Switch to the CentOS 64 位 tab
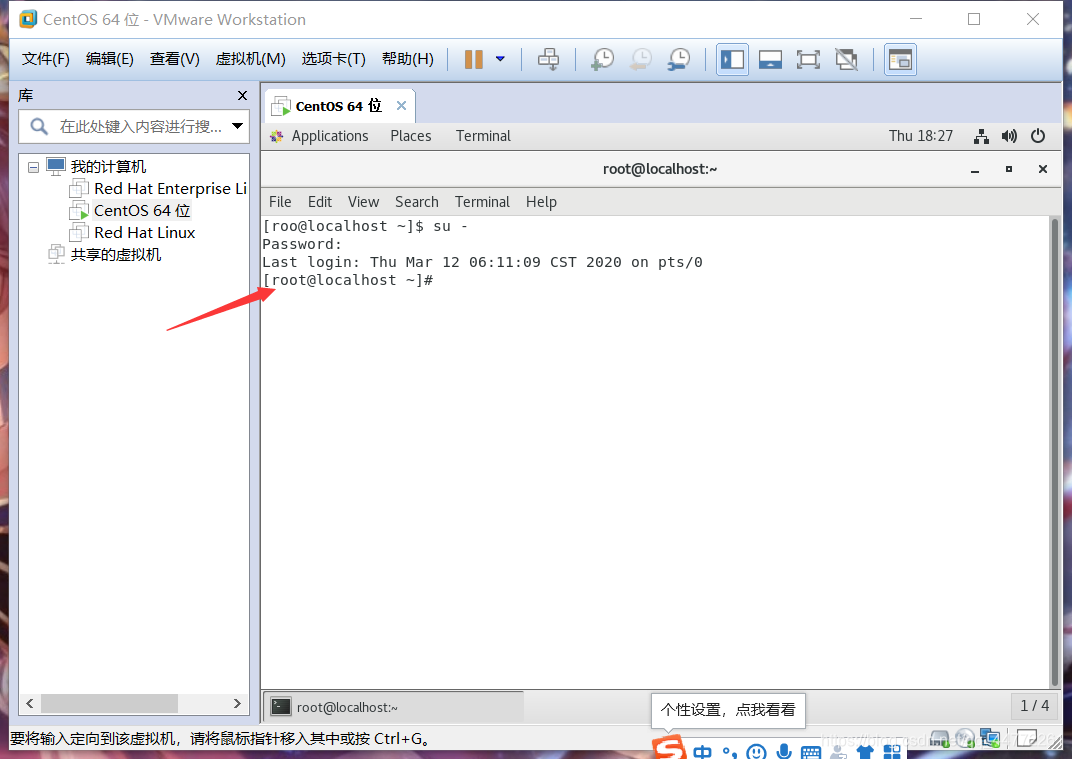The width and height of the screenshot is (1072, 759). point(338,106)
